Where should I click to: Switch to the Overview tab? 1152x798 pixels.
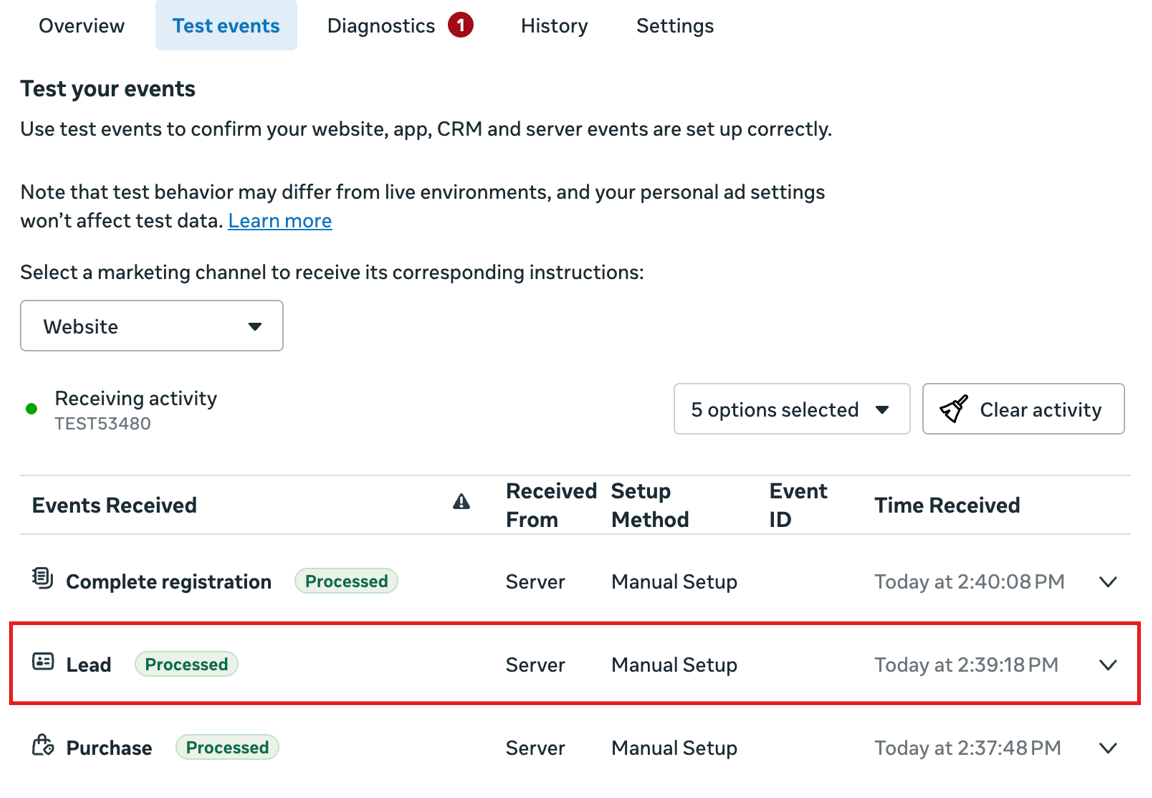point(82,26)
